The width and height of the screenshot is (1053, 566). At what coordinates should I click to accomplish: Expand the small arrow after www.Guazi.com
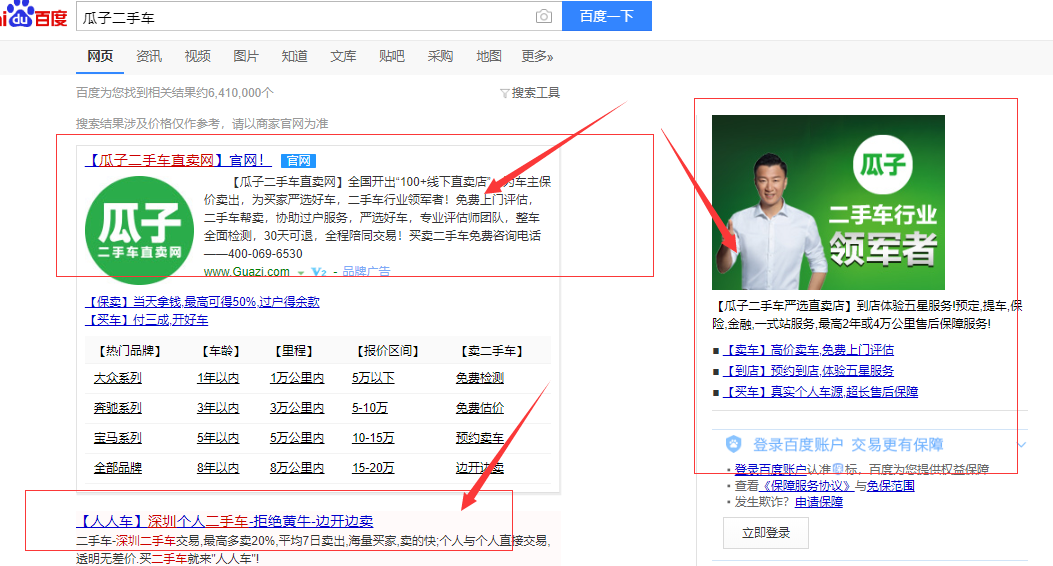point(301,272)
